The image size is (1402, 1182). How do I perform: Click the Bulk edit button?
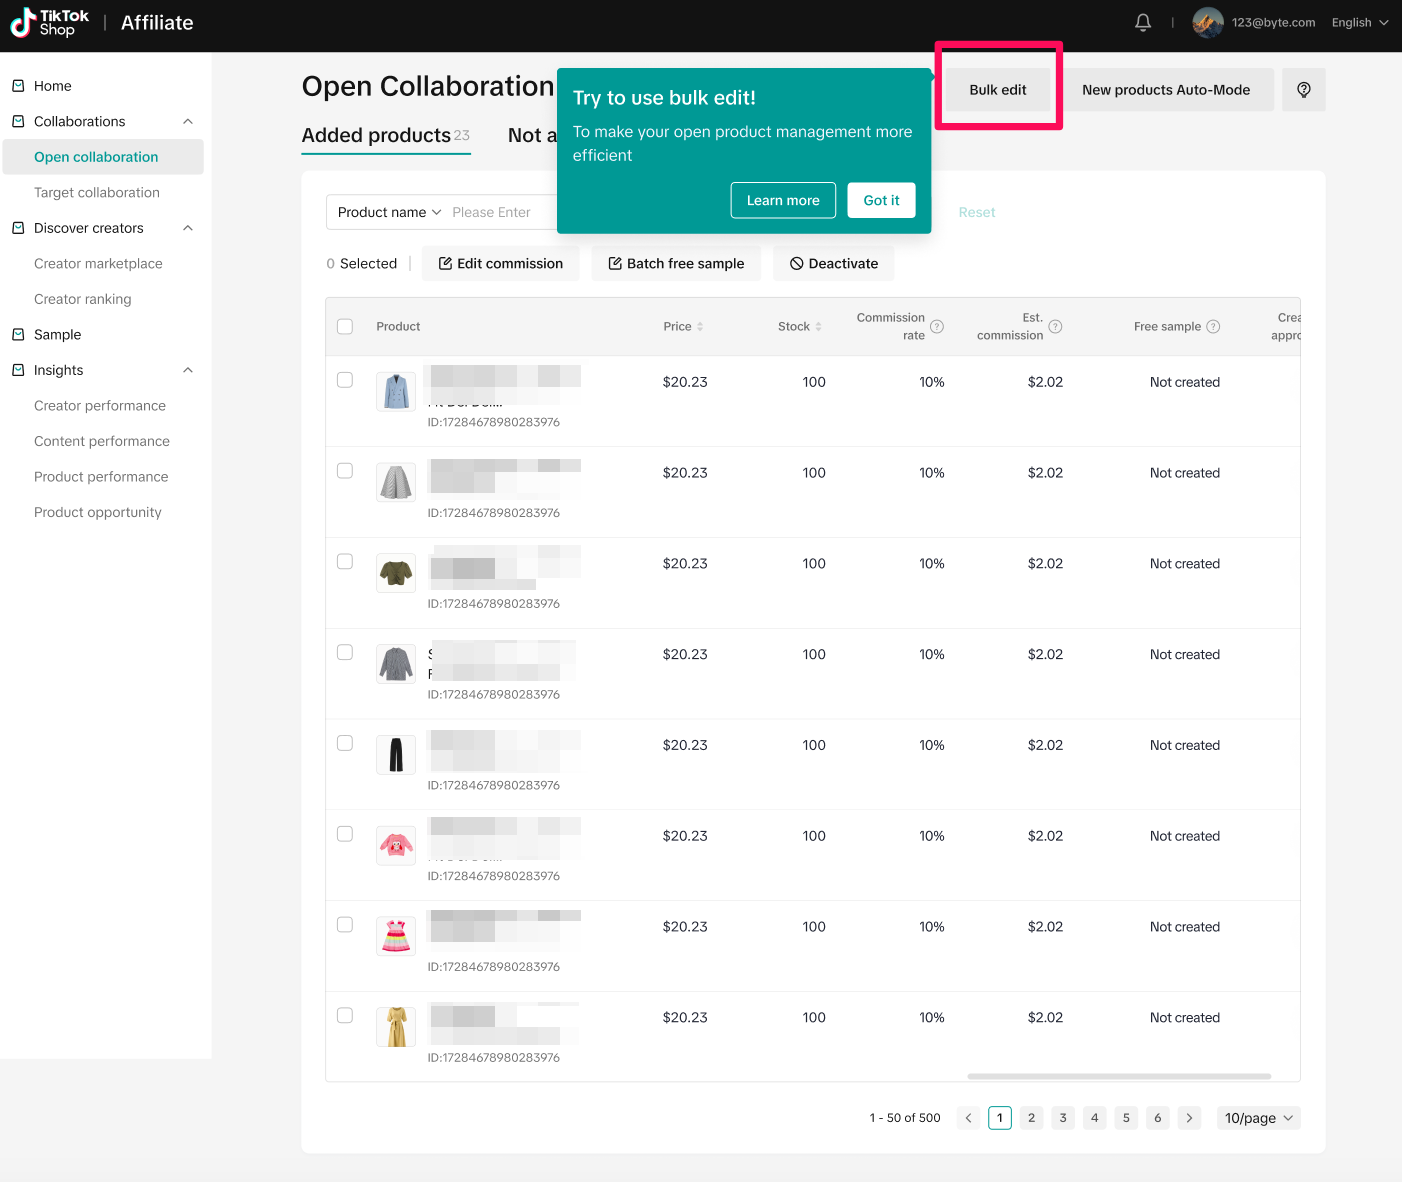[x=997, y=90]
